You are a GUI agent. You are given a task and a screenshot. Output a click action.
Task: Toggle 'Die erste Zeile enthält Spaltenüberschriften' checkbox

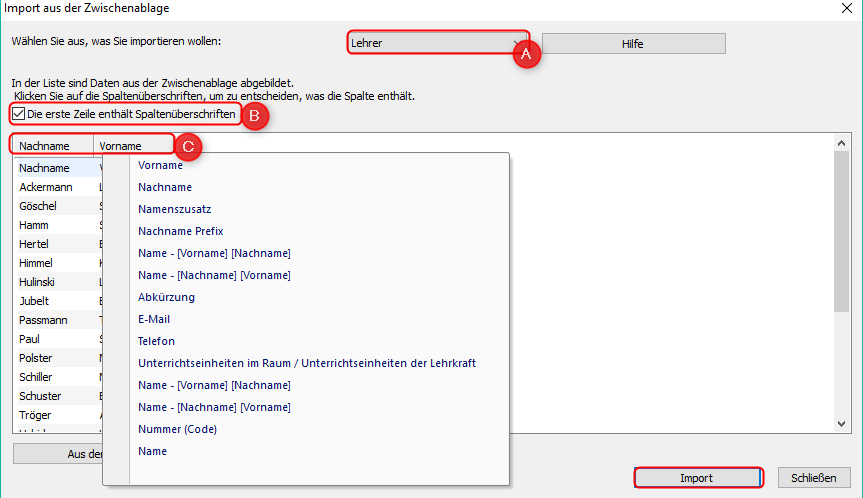coord(19,115)
